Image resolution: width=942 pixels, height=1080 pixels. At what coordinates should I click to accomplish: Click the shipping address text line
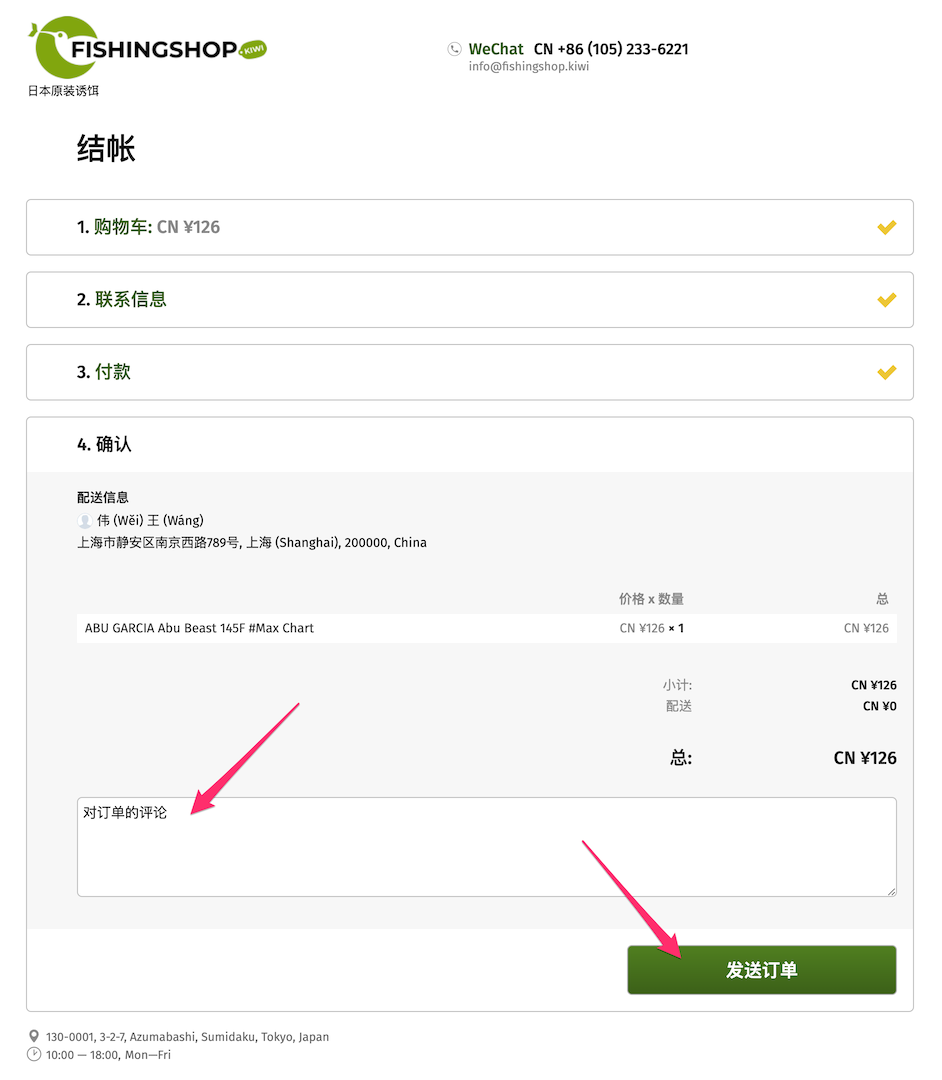point(251,543)
